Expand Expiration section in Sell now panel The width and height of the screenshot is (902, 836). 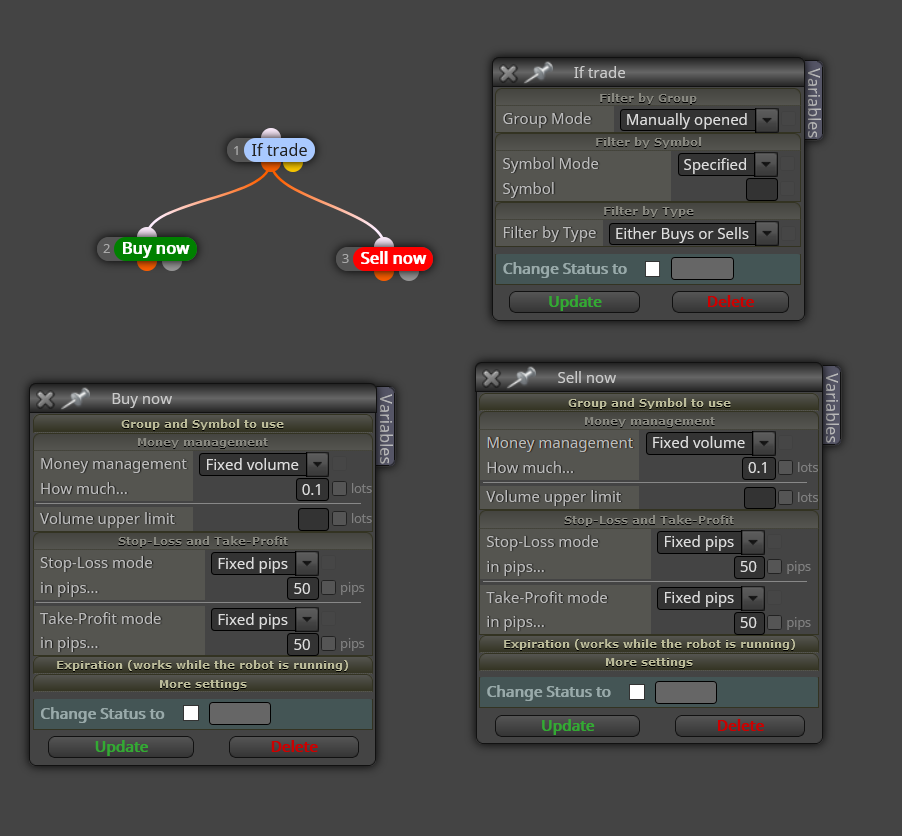pos(649,644)
